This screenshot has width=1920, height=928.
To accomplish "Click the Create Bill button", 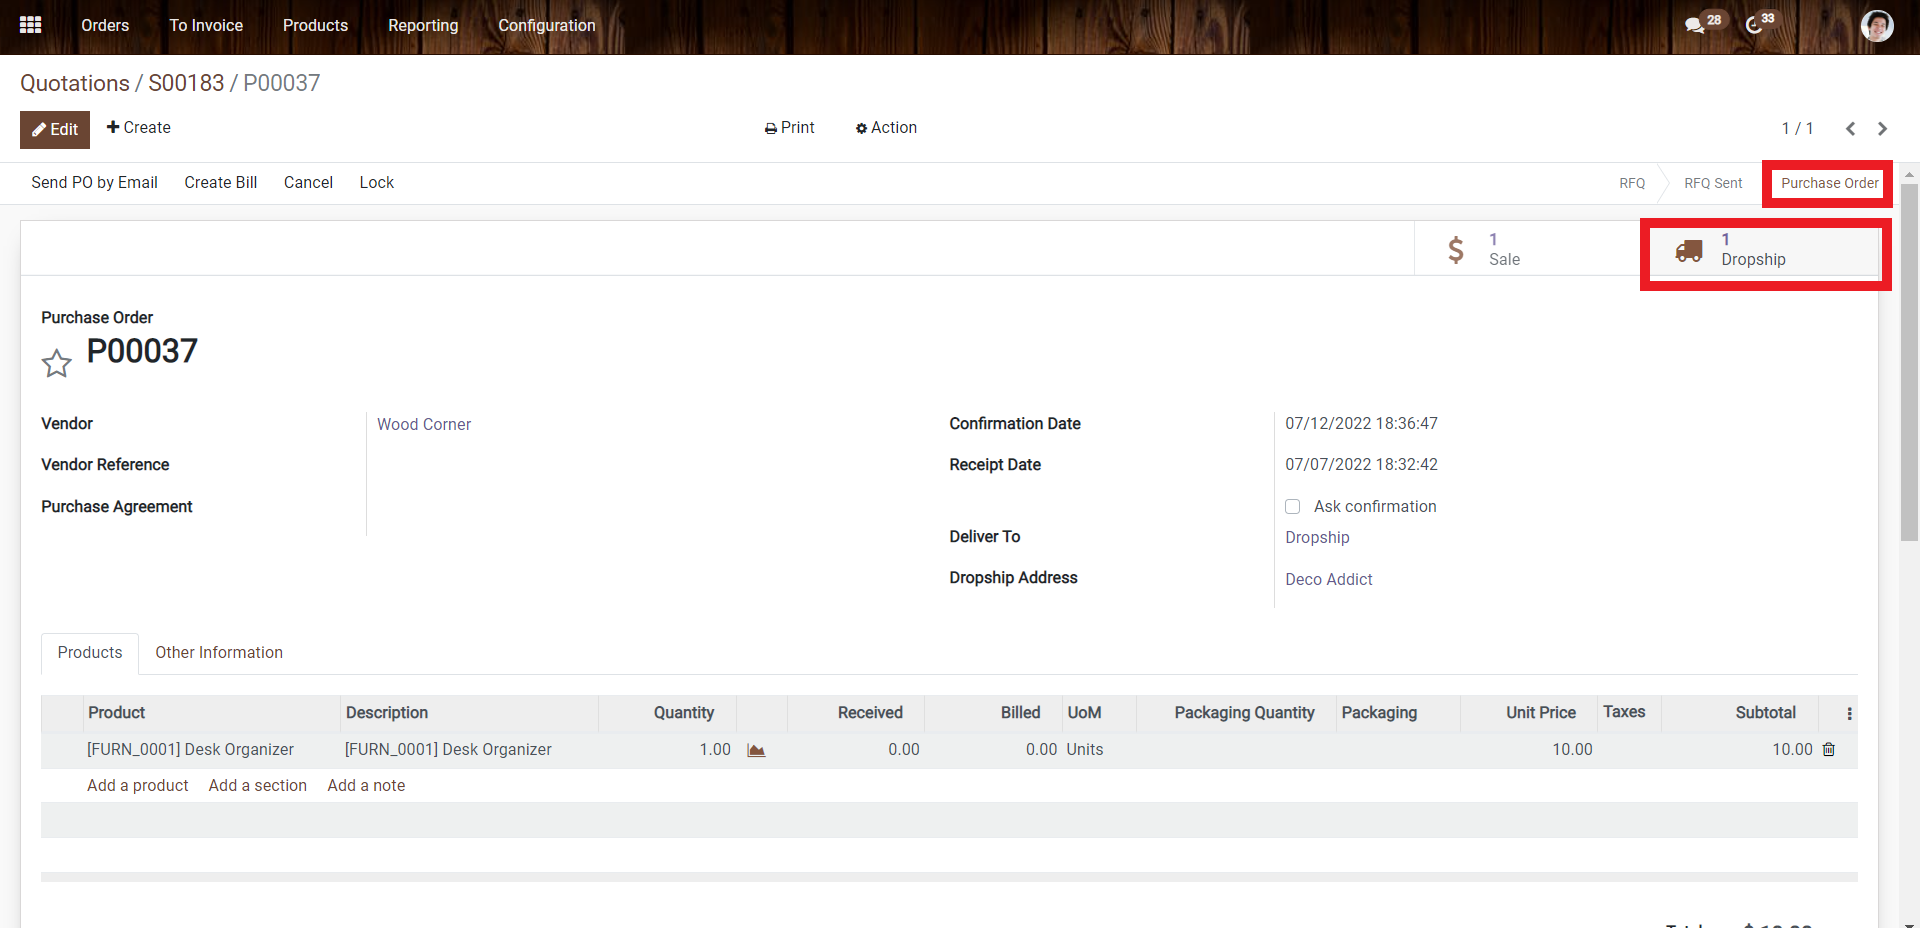I will coord(221,183).
